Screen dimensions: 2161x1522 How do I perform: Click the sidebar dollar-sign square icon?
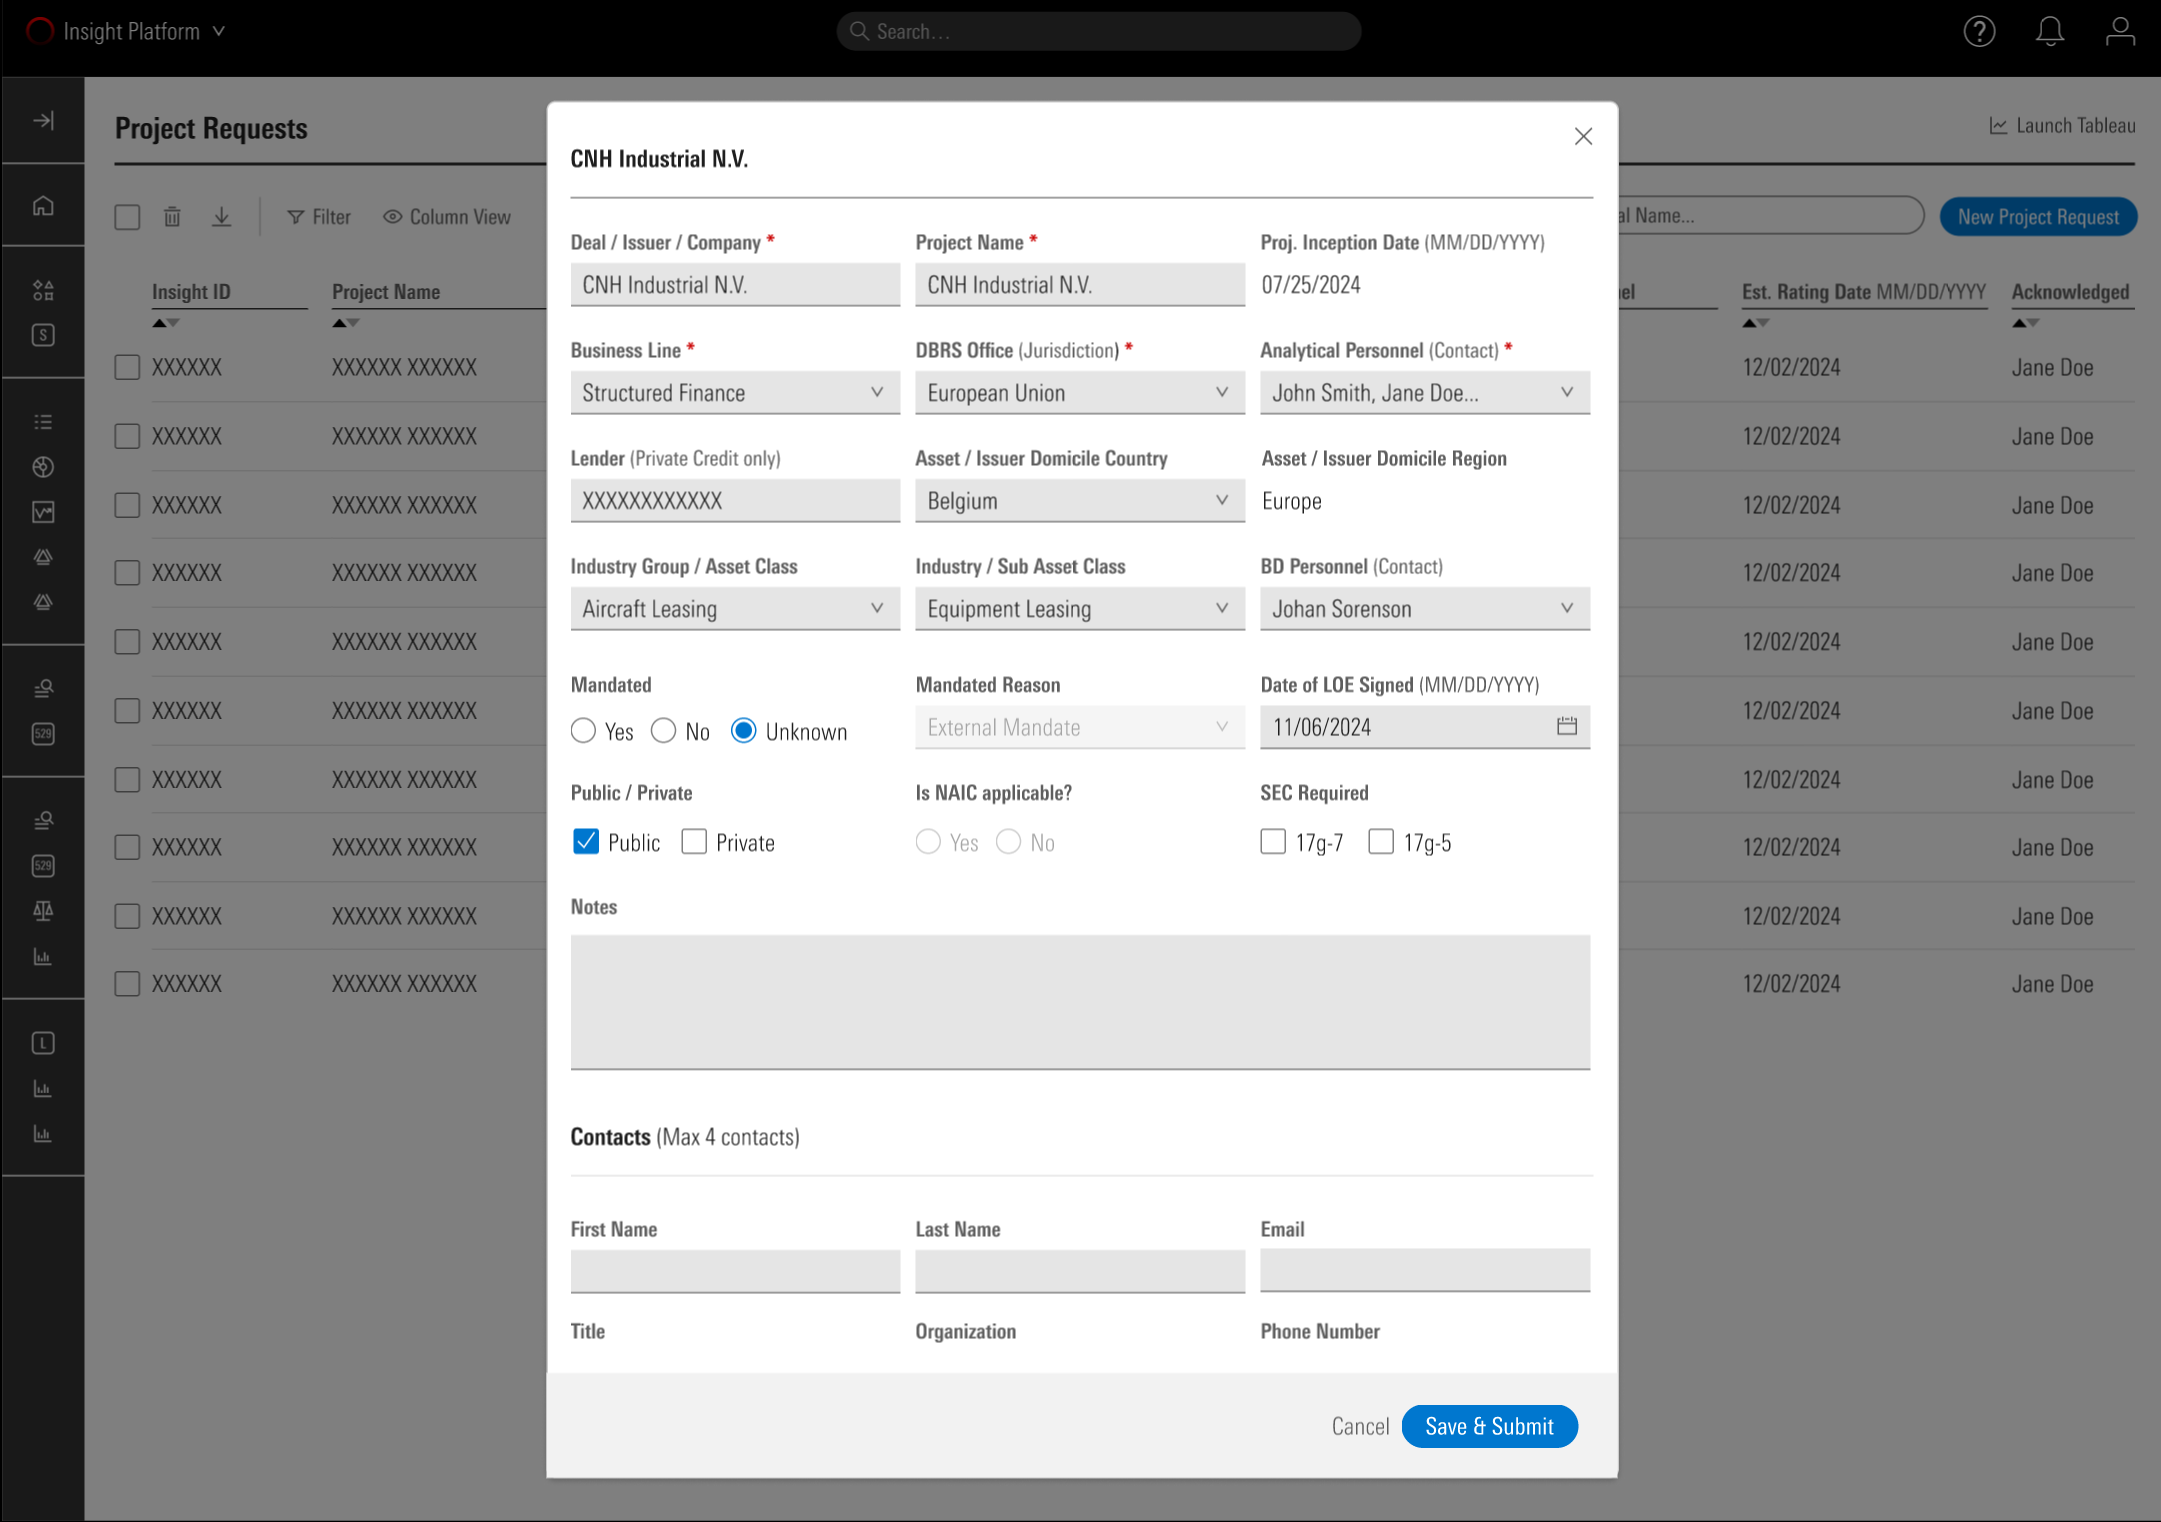point(43,335)
